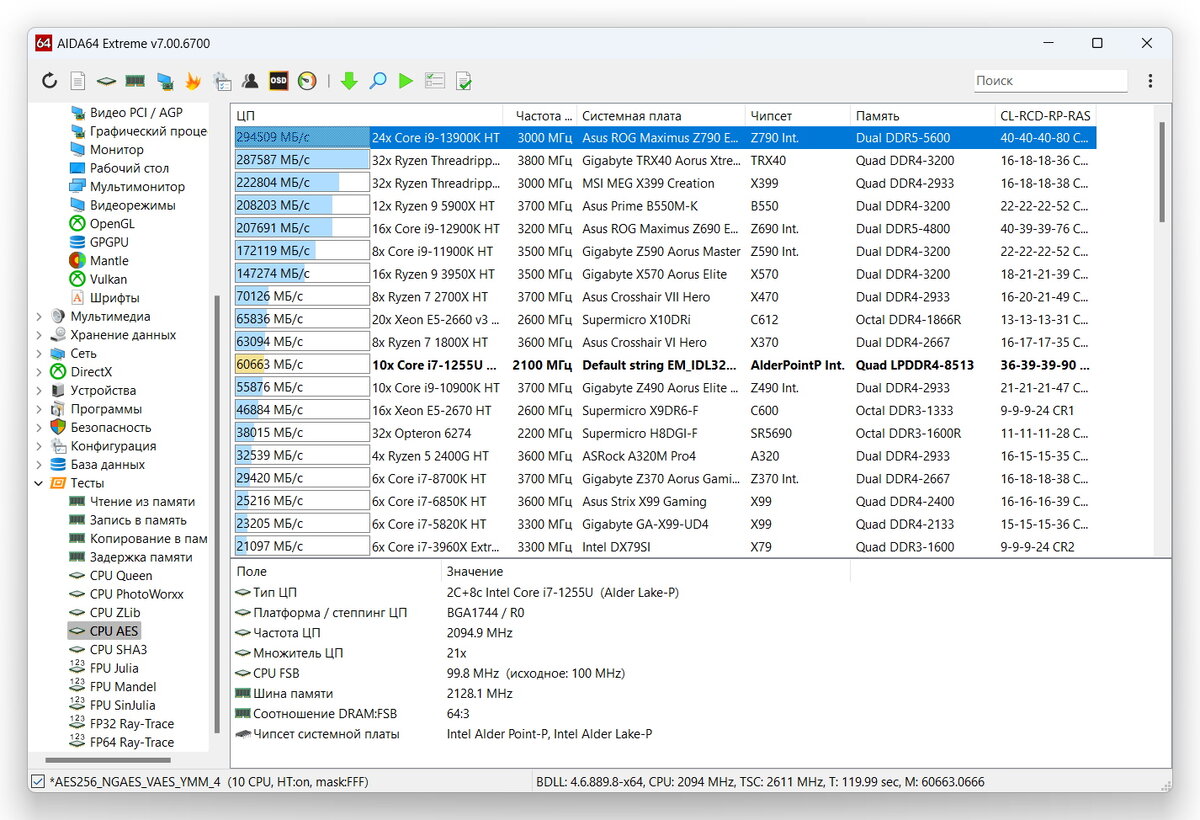Toggle the AES256_NGAES_VAES checkbox in status bar
The height and width of the screenshot is (820, 1200).
(38, 781)
